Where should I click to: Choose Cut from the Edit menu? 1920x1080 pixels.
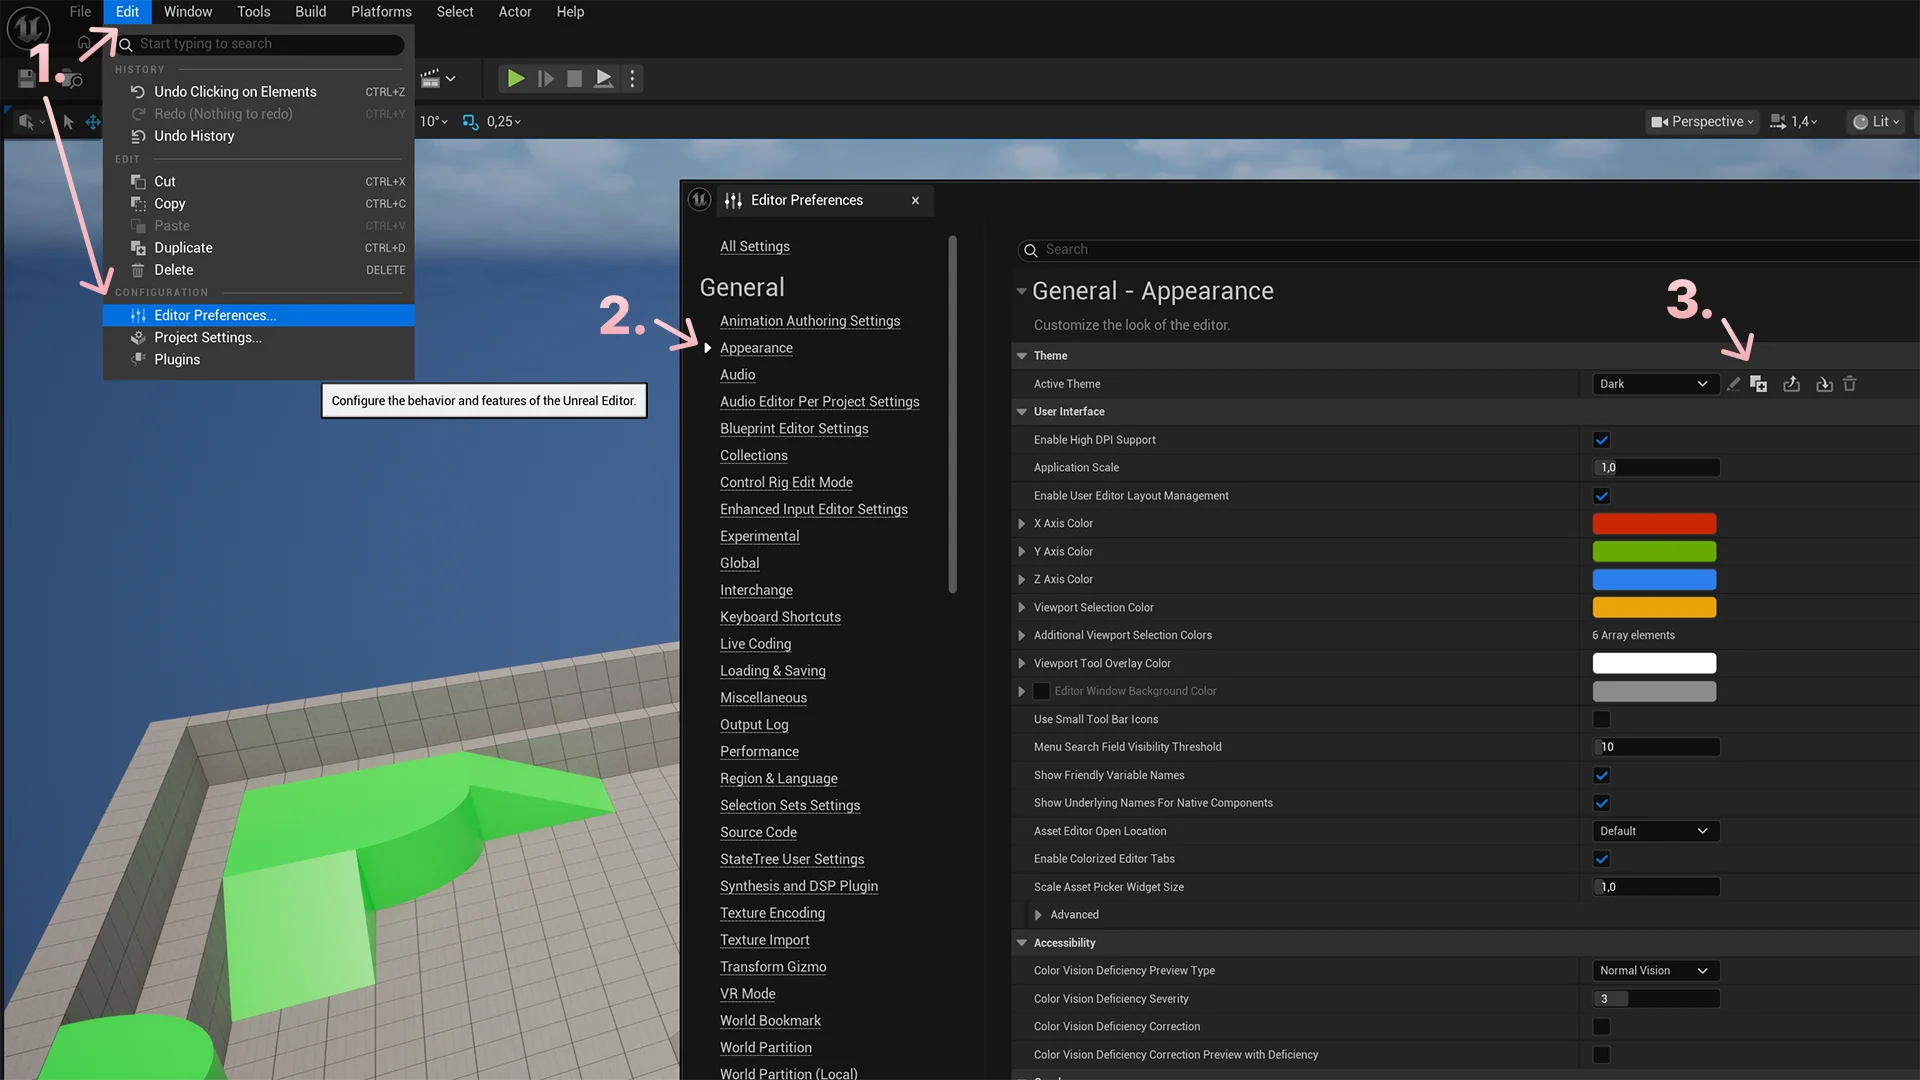tap(258, 182)
